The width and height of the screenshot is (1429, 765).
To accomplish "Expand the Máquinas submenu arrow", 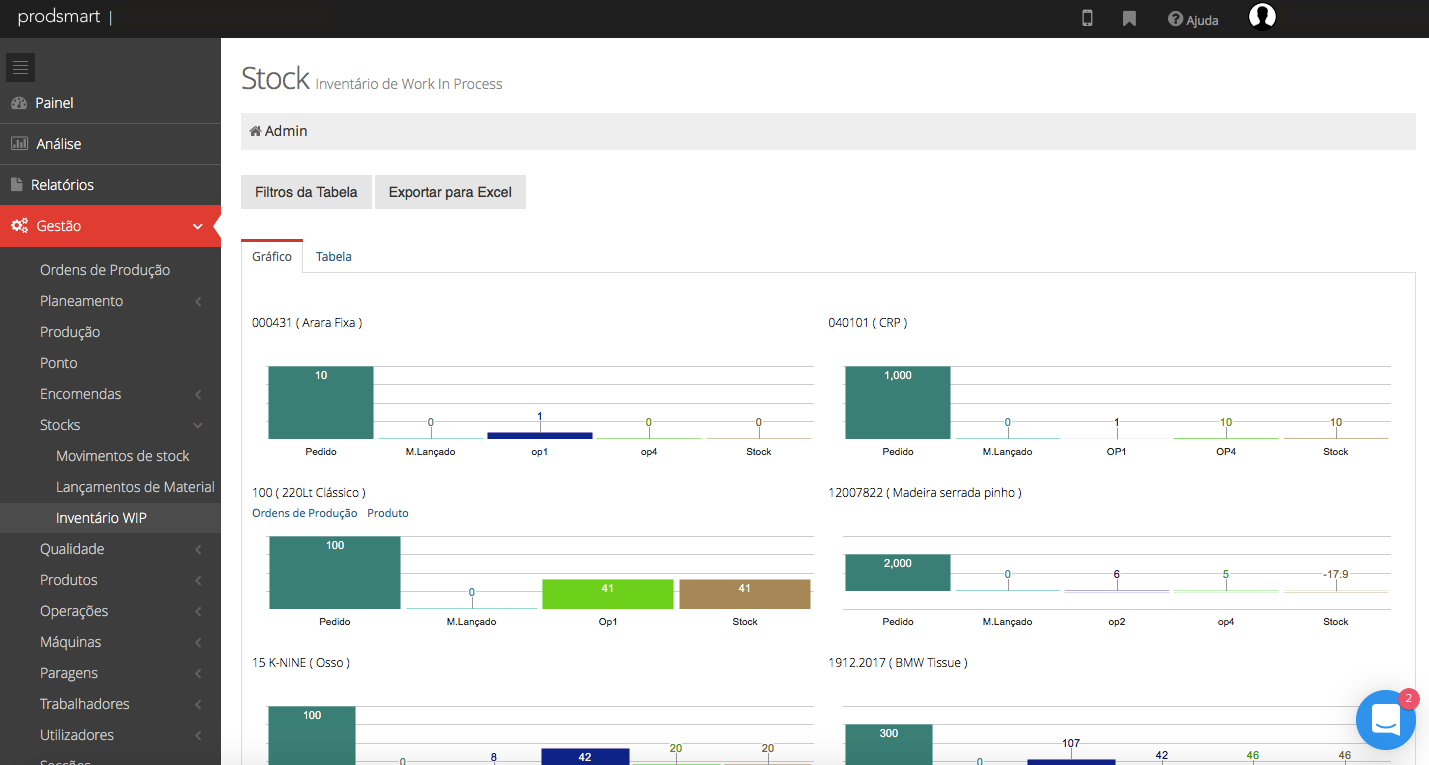I will [x=198, y=643].
